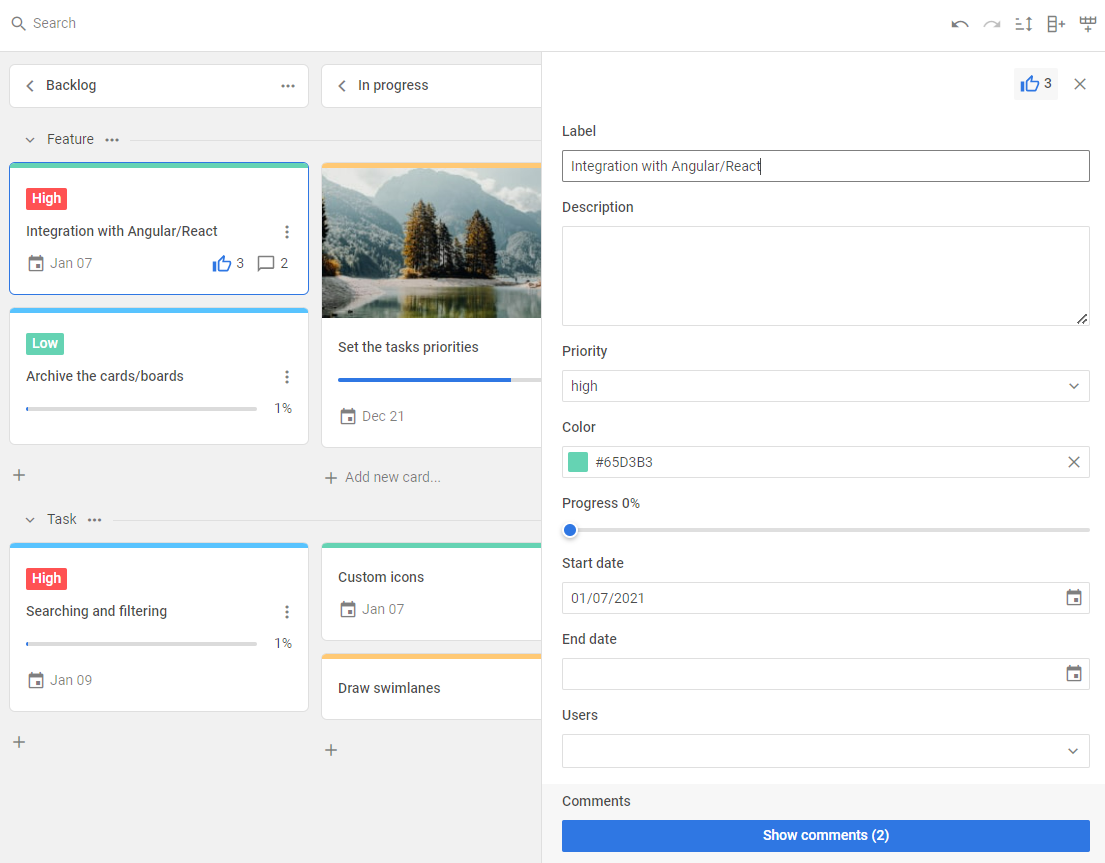The image size is (1105, 863).
Task: Click into the Description text area
Action: click(x=825, y=275)
